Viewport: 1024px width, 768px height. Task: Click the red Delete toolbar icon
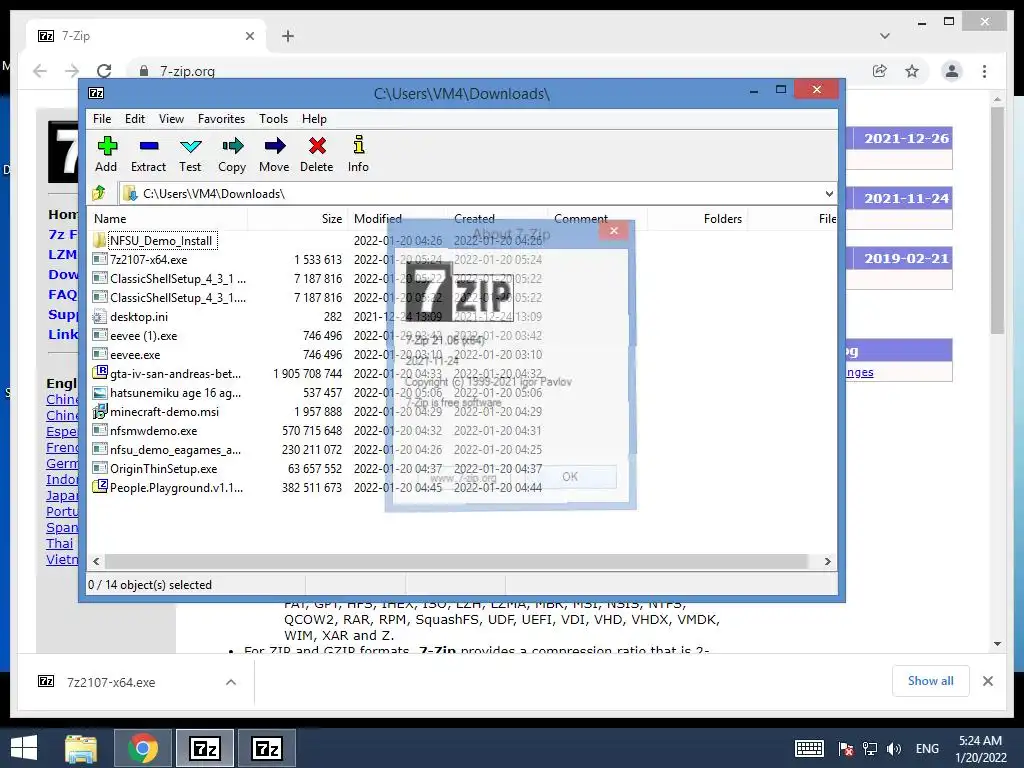tap(317, 146)
